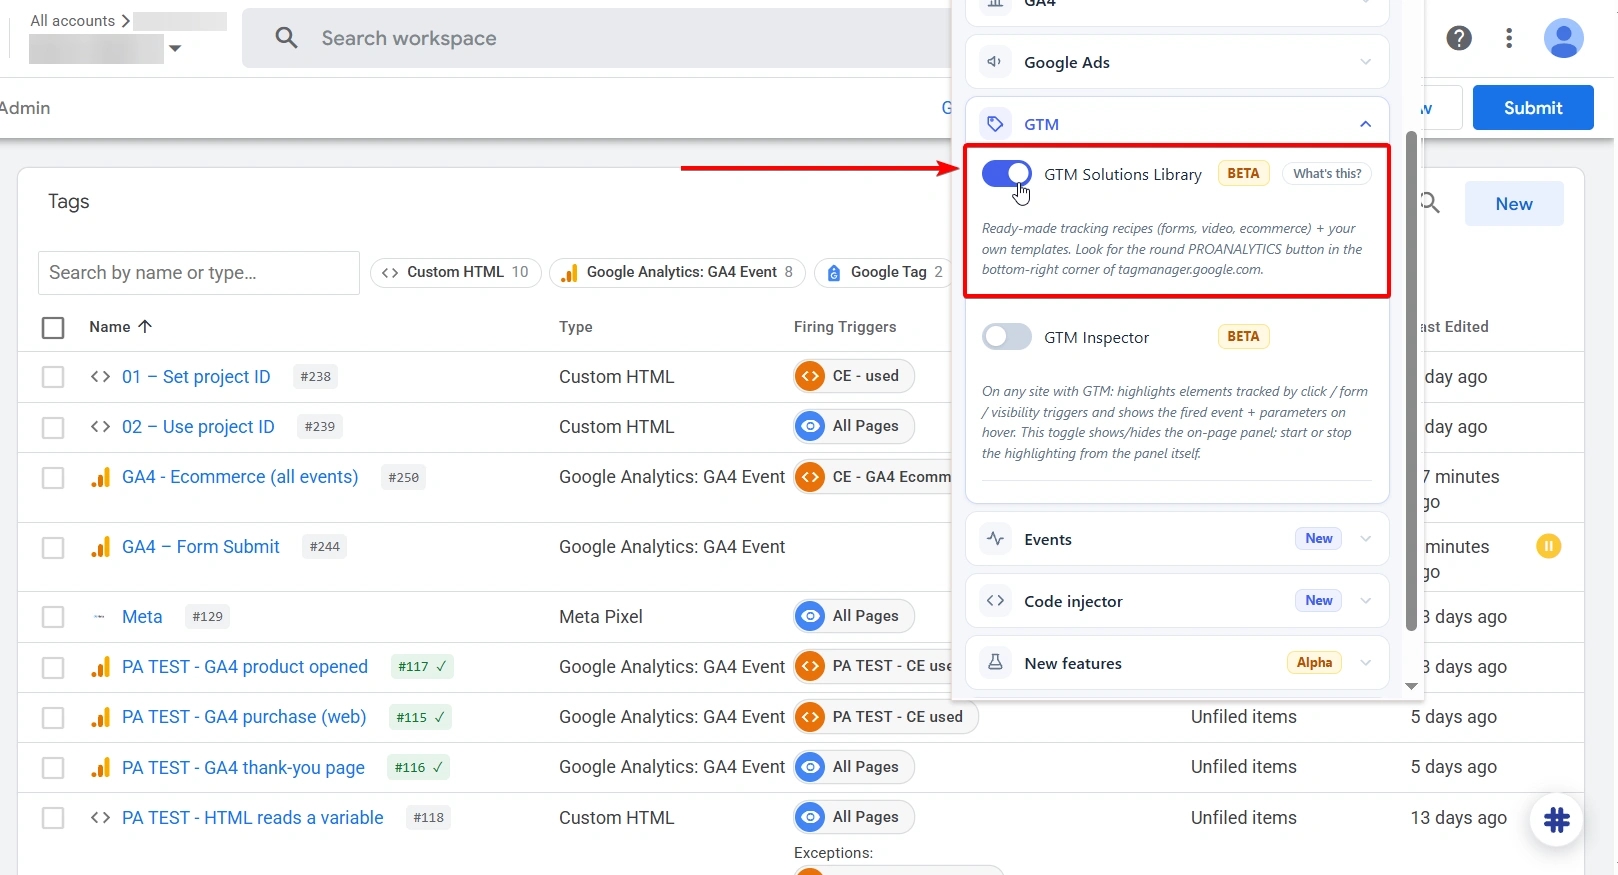Filter tags by Custom HTML chip
The width and height of the screenshot is (1618, 875).
tap(456, 272)
